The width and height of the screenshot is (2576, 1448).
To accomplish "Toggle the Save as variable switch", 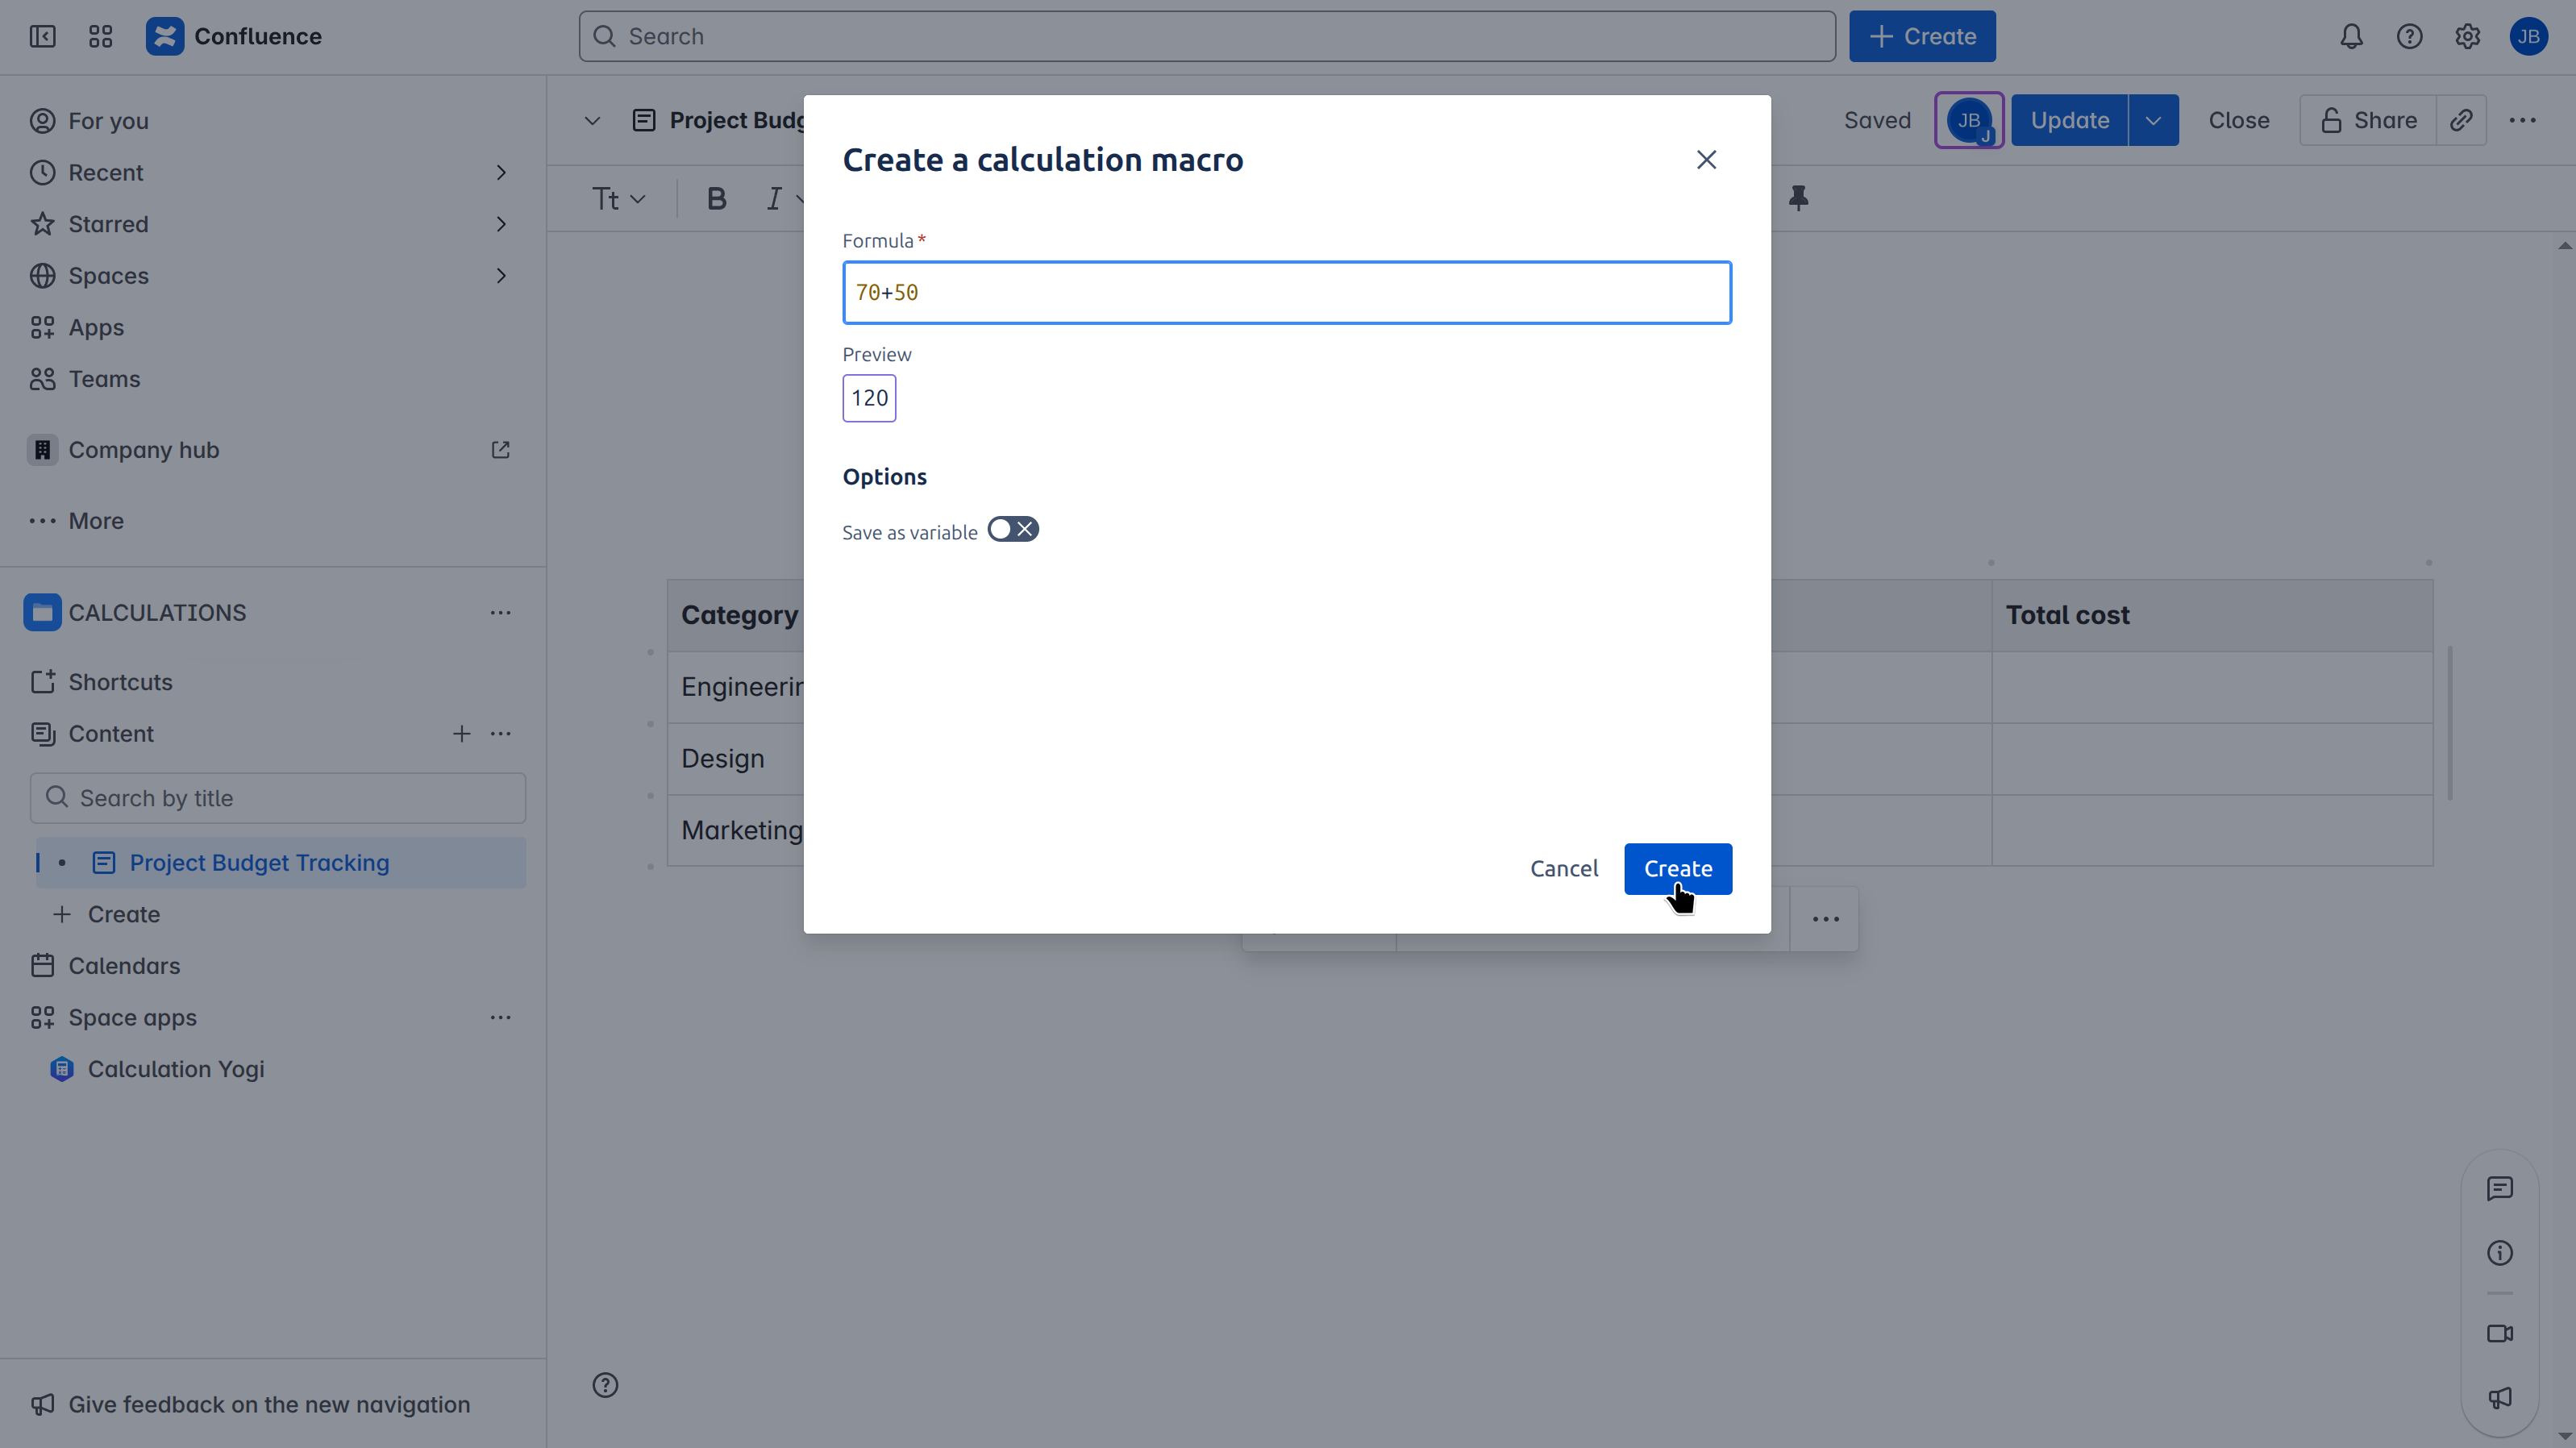I will click(x=1012, y=529).
